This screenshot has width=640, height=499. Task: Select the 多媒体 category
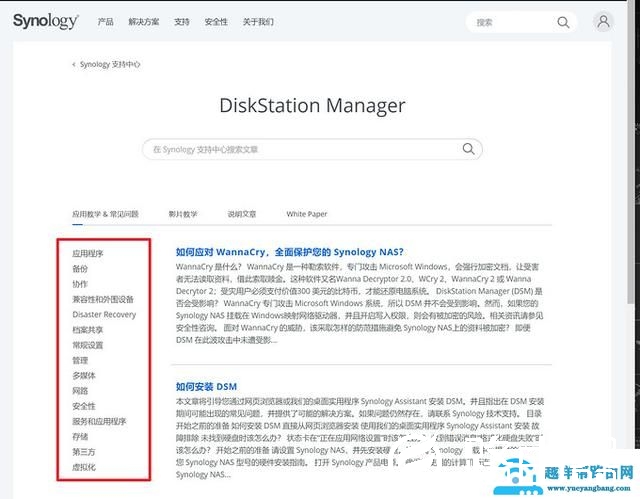pos(84,375)
